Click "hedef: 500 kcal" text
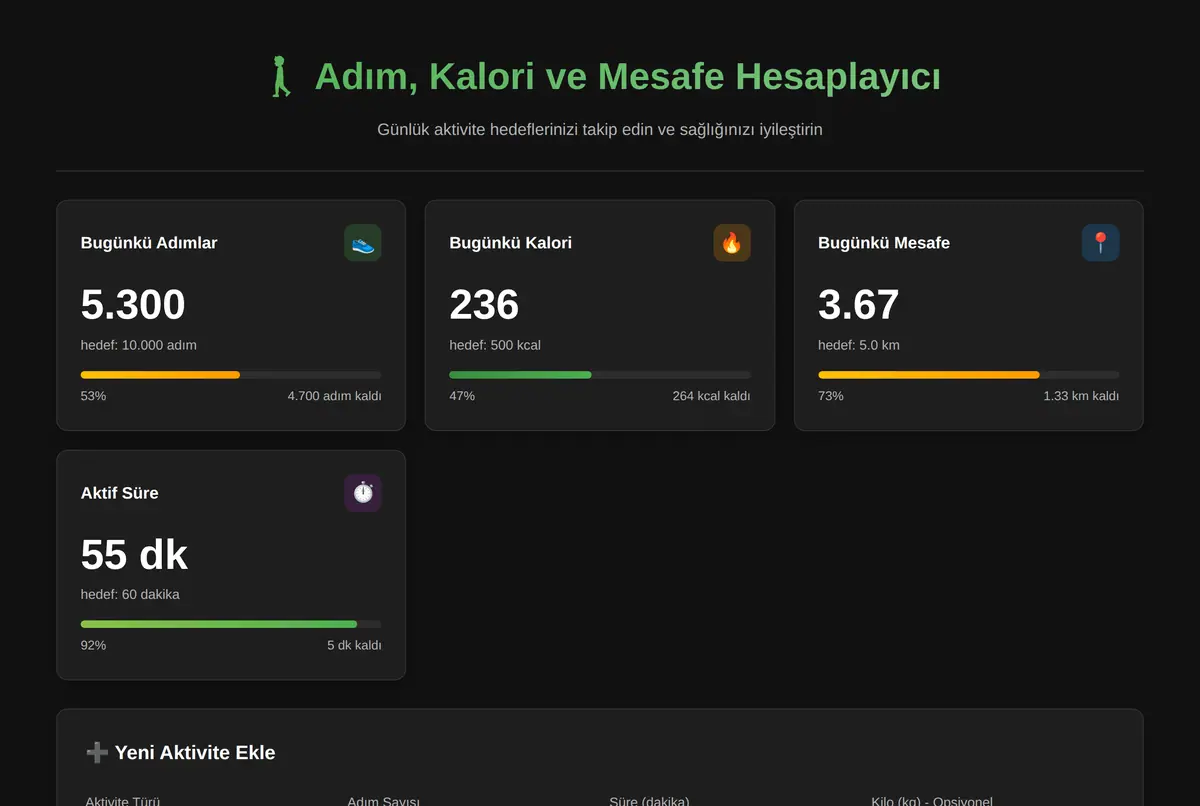Viewport: 1200px width, 806px height. 495,346
